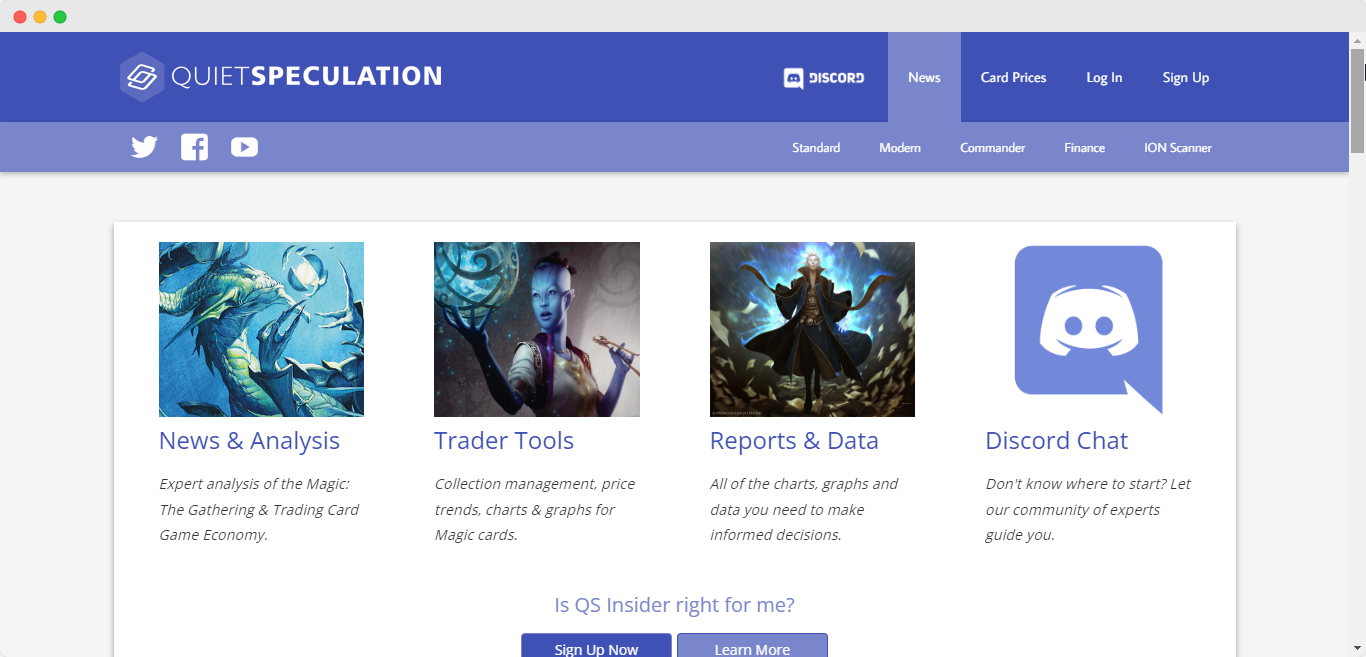Click the Sign Up Now button
The height and width of the screenshot is (657, 1366).
[x=596, y=646]
